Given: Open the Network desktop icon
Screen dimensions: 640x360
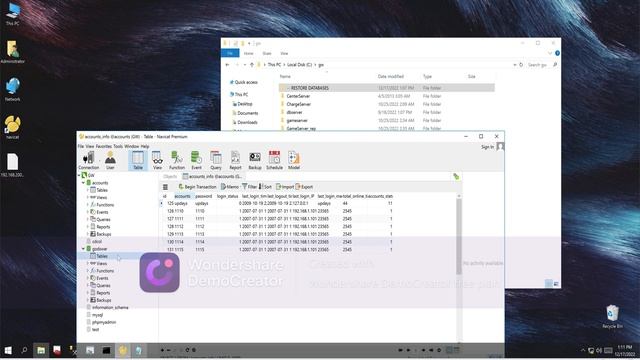Looking at the screenshot, I should (13, 90).
